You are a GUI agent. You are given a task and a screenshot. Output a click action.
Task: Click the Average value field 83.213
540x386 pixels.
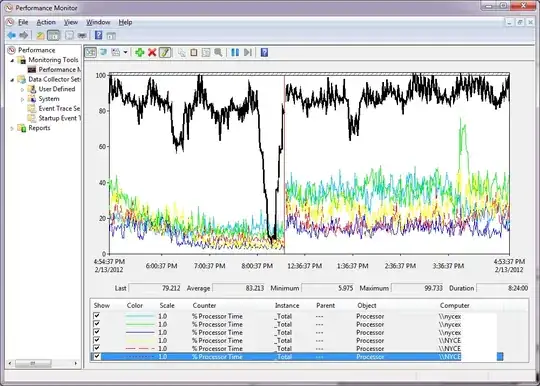pos(239,288)
